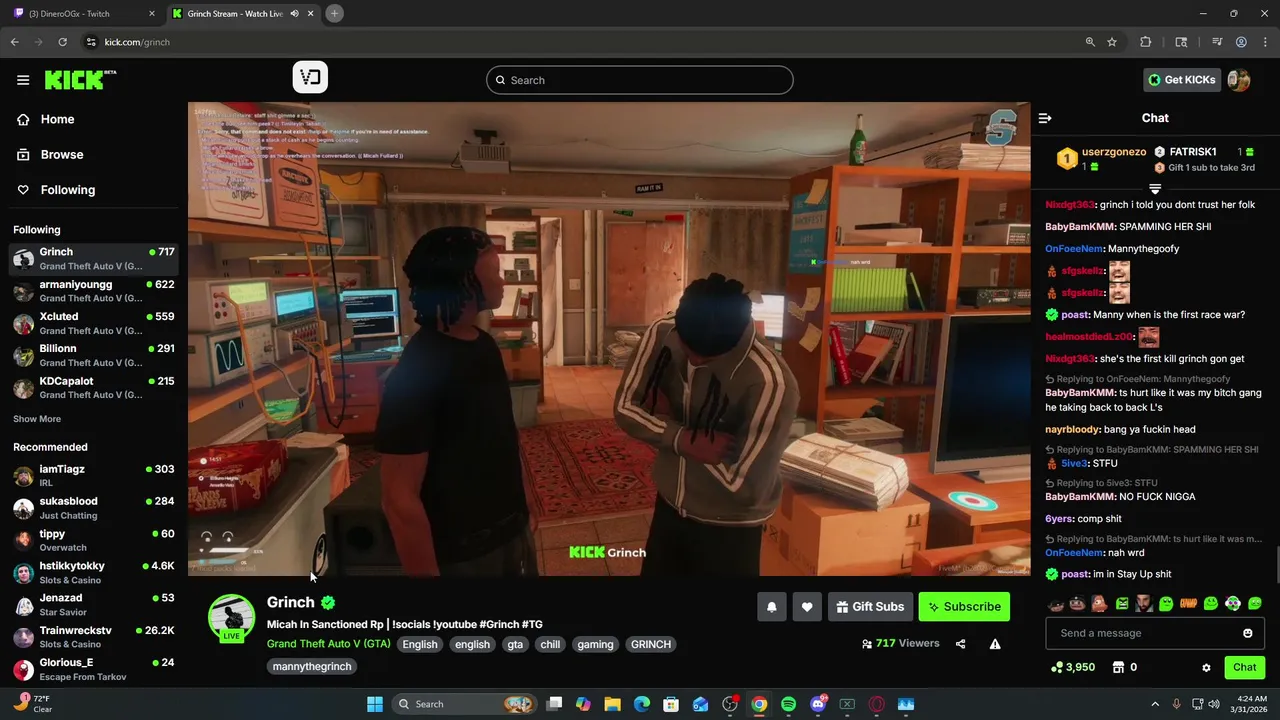The height and width of the screenshot is (720, 1280).
Task: Click the 3,950 channel points balance
Action: tap(1072, 667)
